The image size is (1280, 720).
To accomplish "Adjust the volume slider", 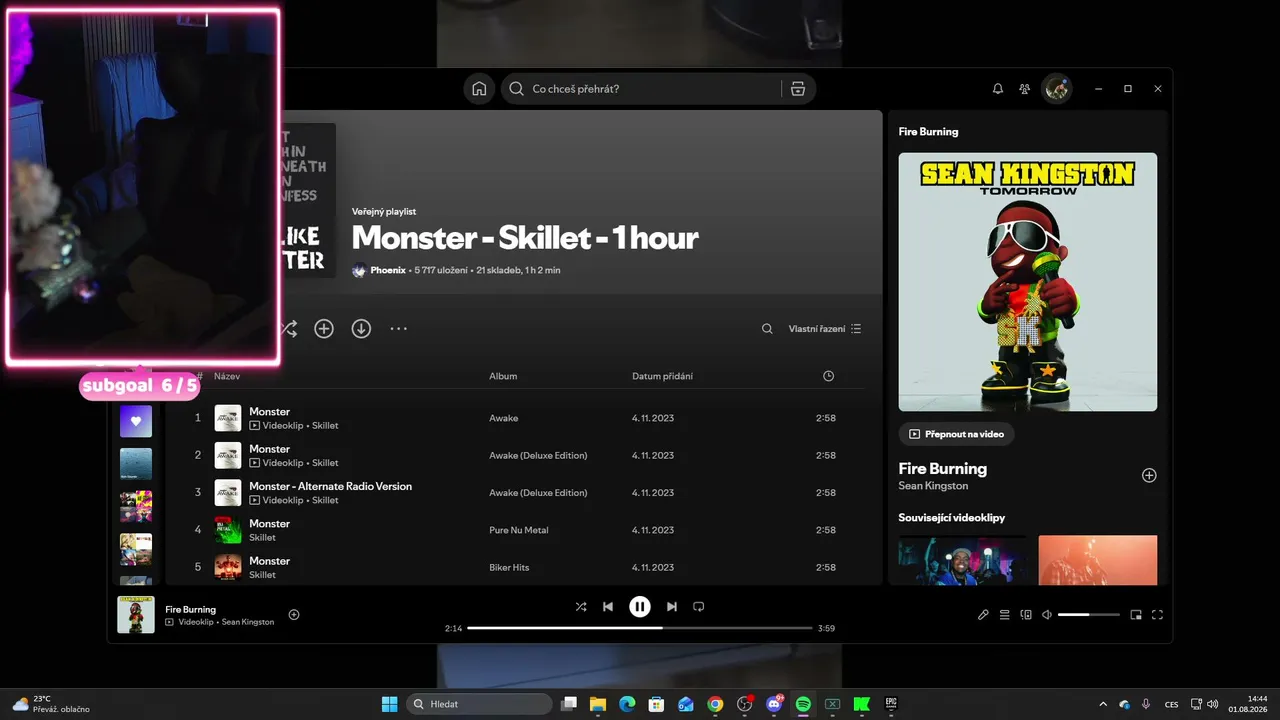I will [x=1088, y=615].
